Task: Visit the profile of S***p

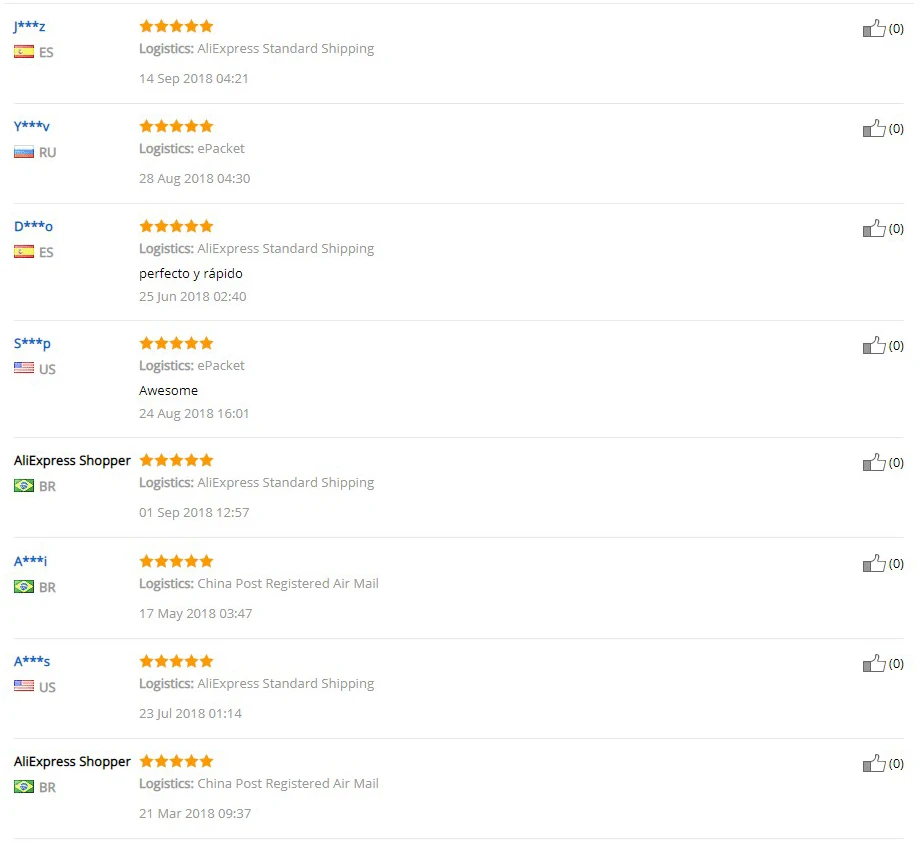Action: (x=32, y=343)
